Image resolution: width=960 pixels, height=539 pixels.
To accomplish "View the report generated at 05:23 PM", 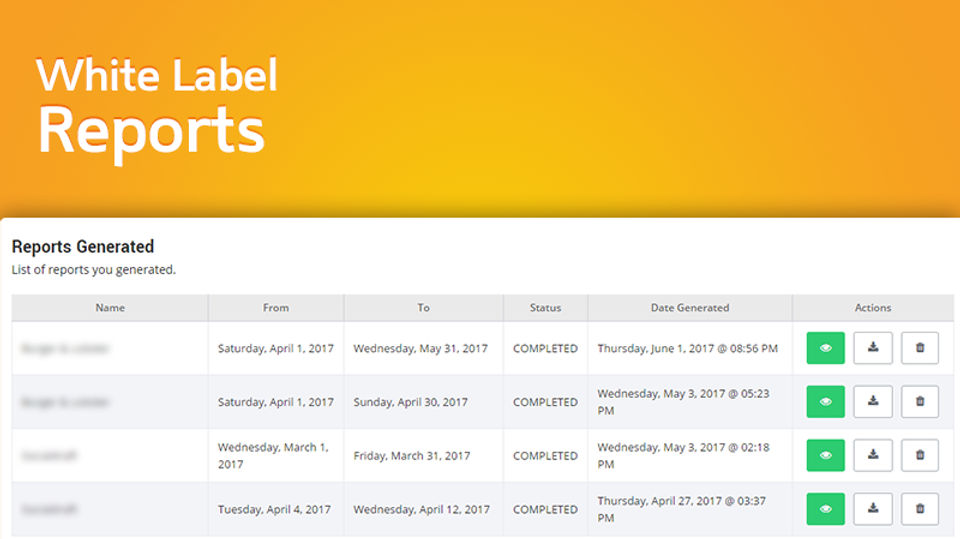I will click(x=825, y=402).
